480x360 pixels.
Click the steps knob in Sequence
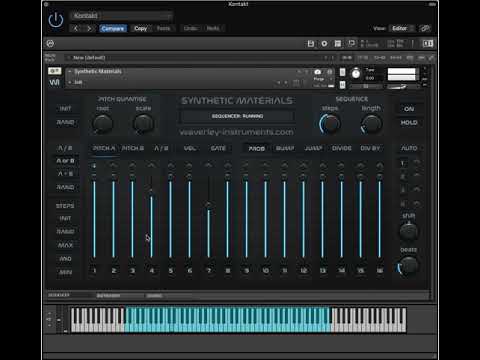(x=330, y=124)
